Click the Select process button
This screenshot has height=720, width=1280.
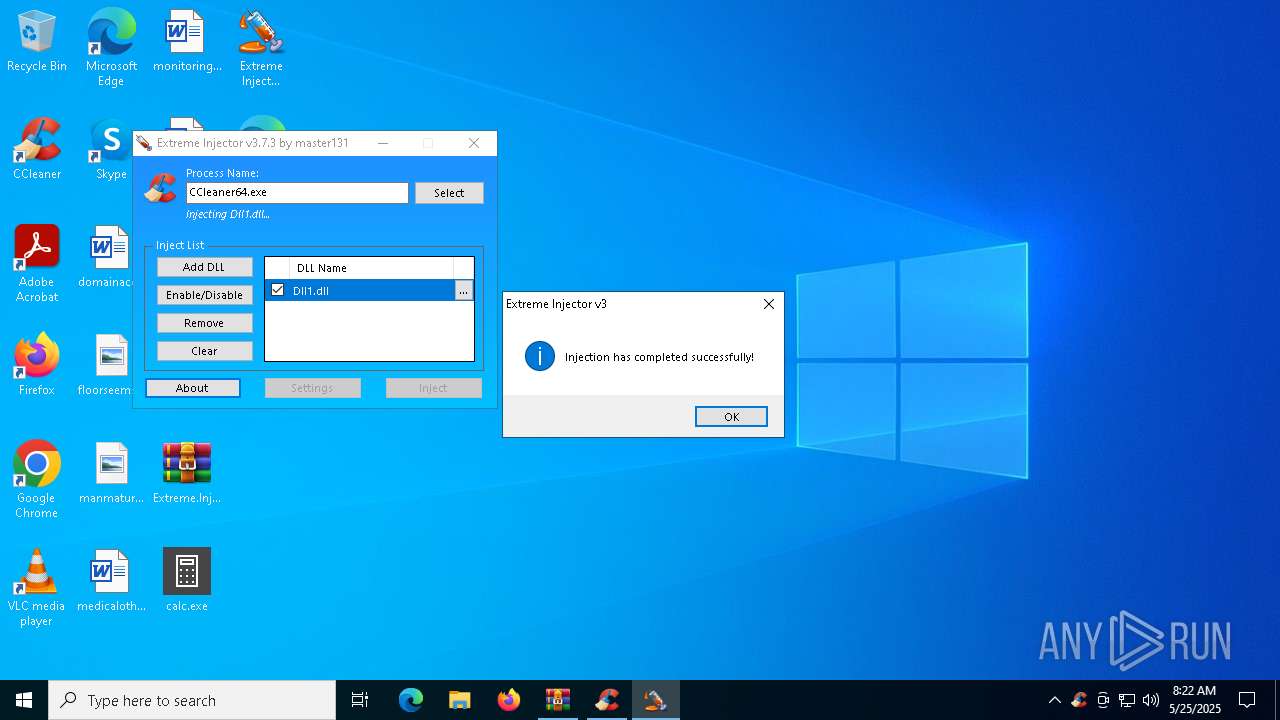pyautogui.click(x=449, y=193)
